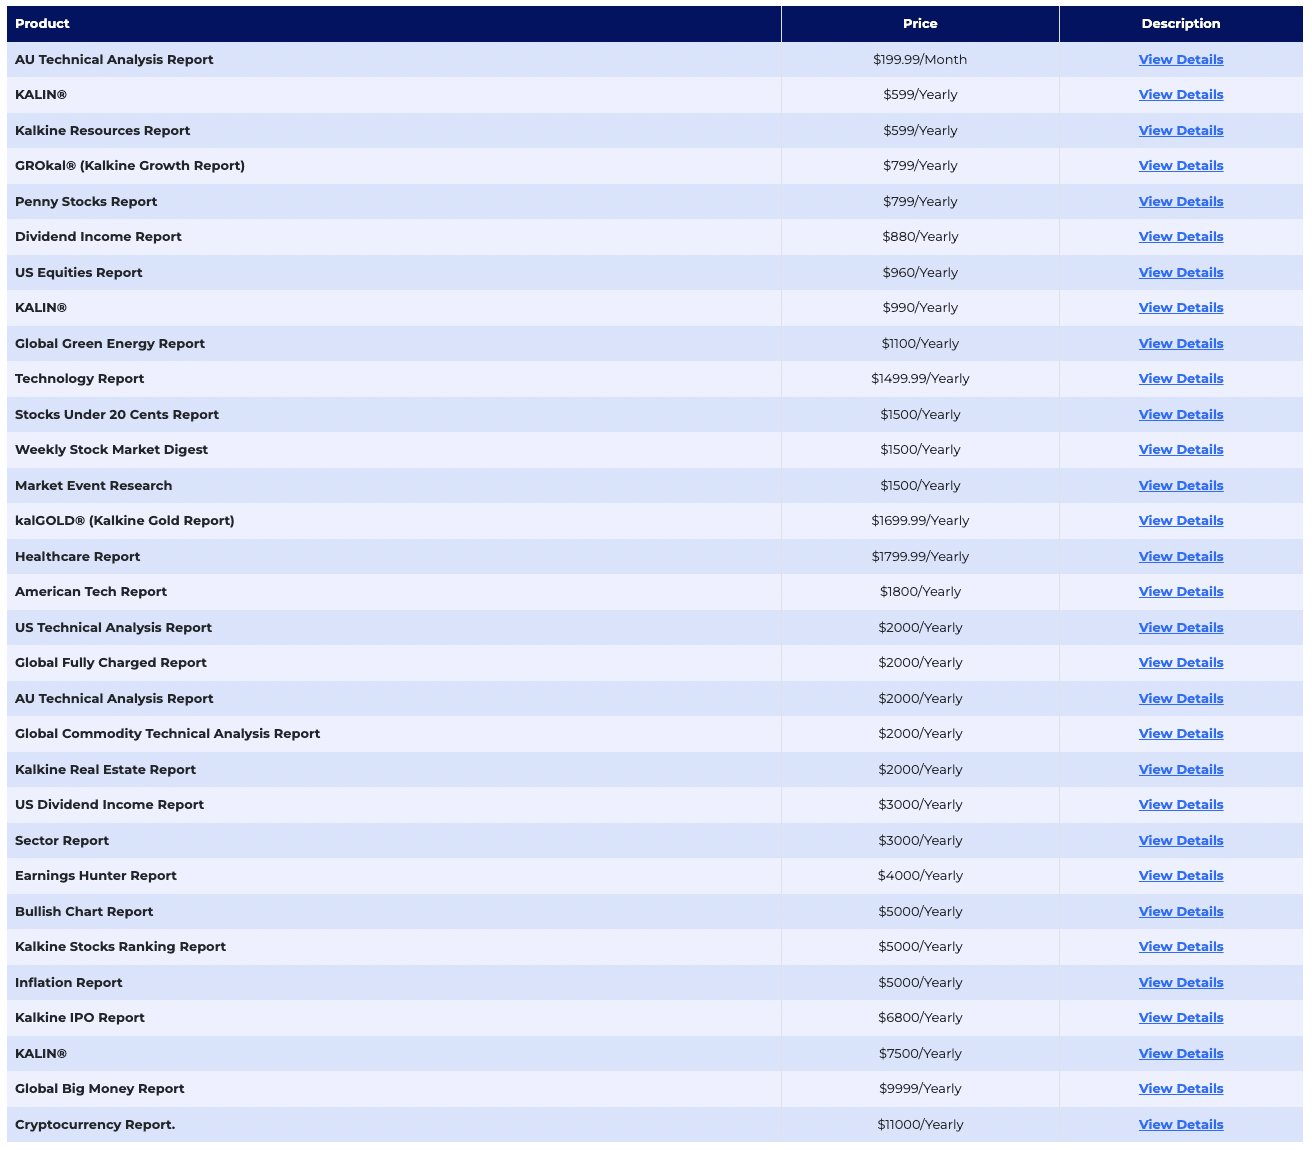
Task: Select the Penny Stocks Report product name
Action: (86, 201)
